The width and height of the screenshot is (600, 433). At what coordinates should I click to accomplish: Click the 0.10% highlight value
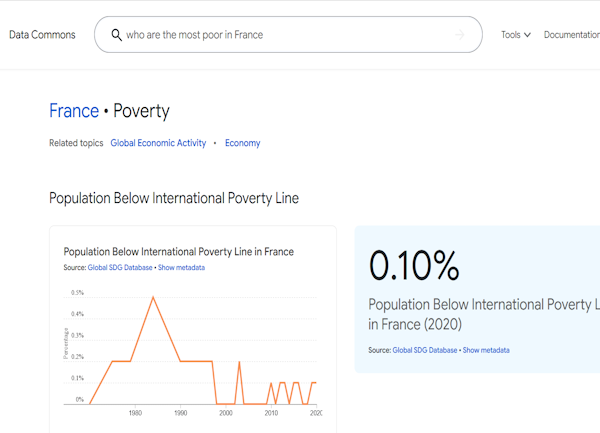[x=414, y=265]
